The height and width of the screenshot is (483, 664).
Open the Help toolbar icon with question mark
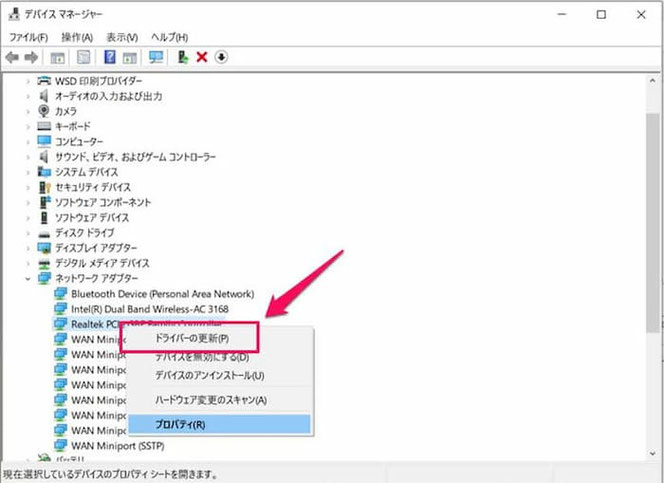pos(110,57)
